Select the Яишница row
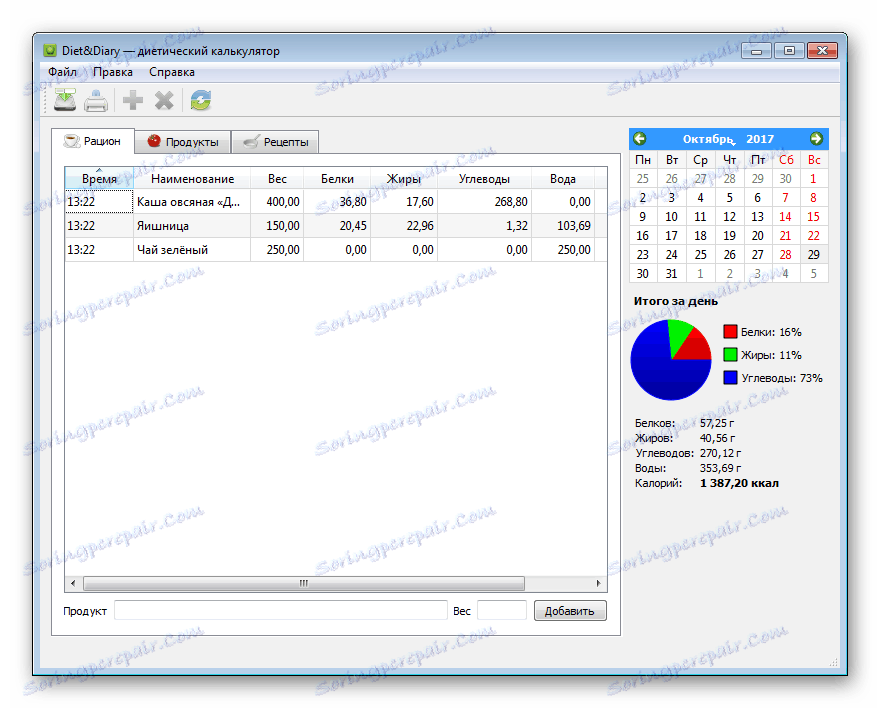 click(x=336, y=226)
